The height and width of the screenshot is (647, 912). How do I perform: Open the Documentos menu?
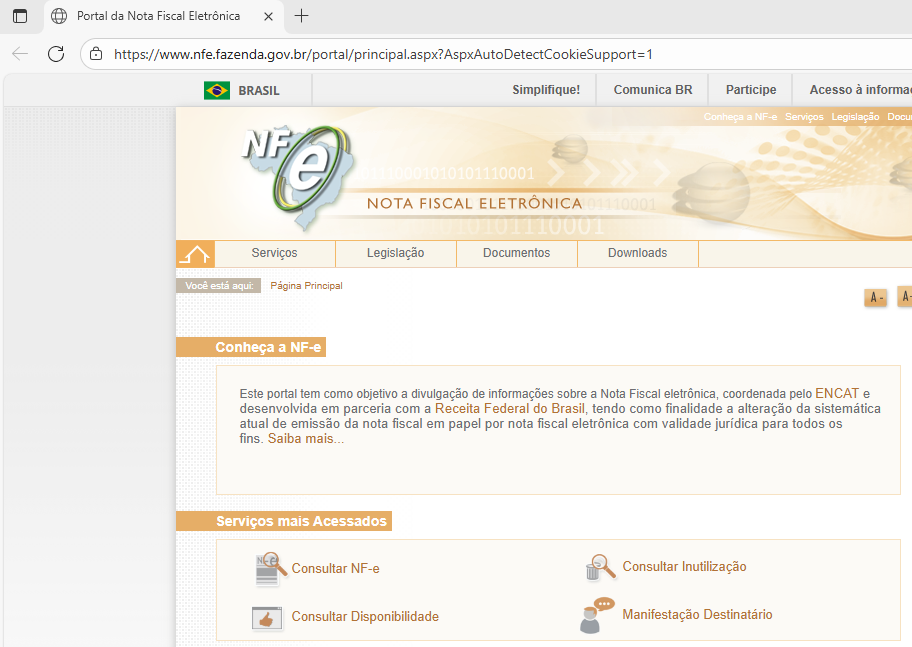pyautogui.click(x=516, y=253)
